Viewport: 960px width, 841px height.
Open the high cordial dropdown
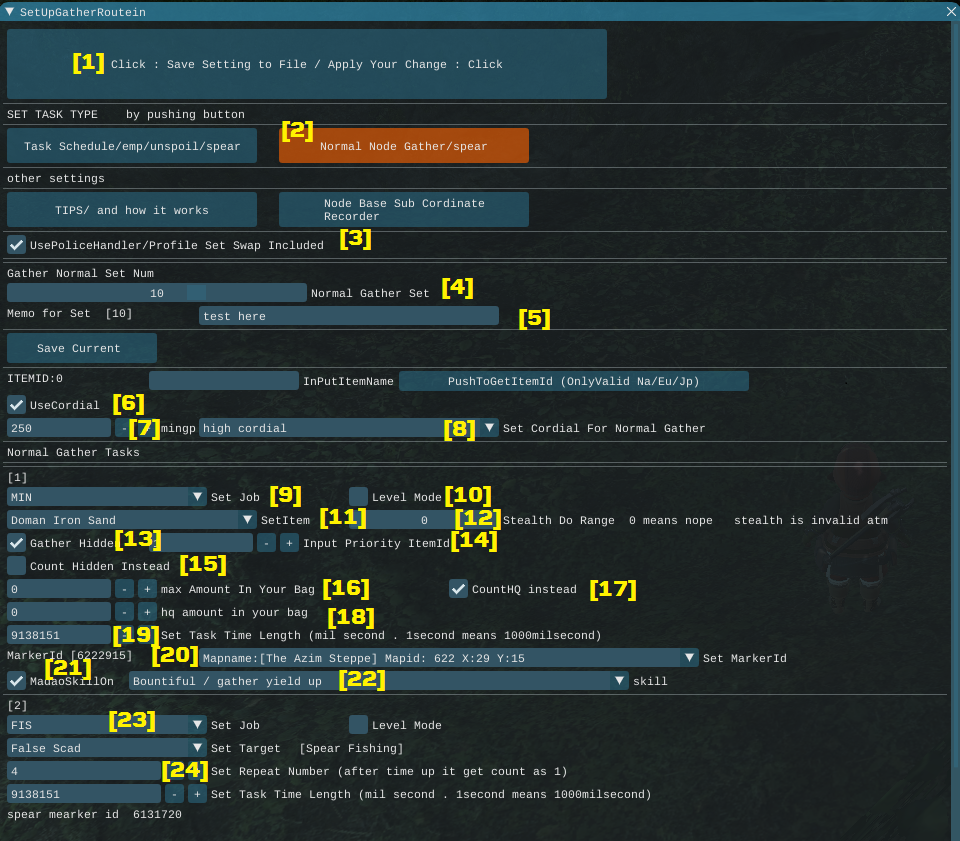pyautogui.click(x=489, y=428)
